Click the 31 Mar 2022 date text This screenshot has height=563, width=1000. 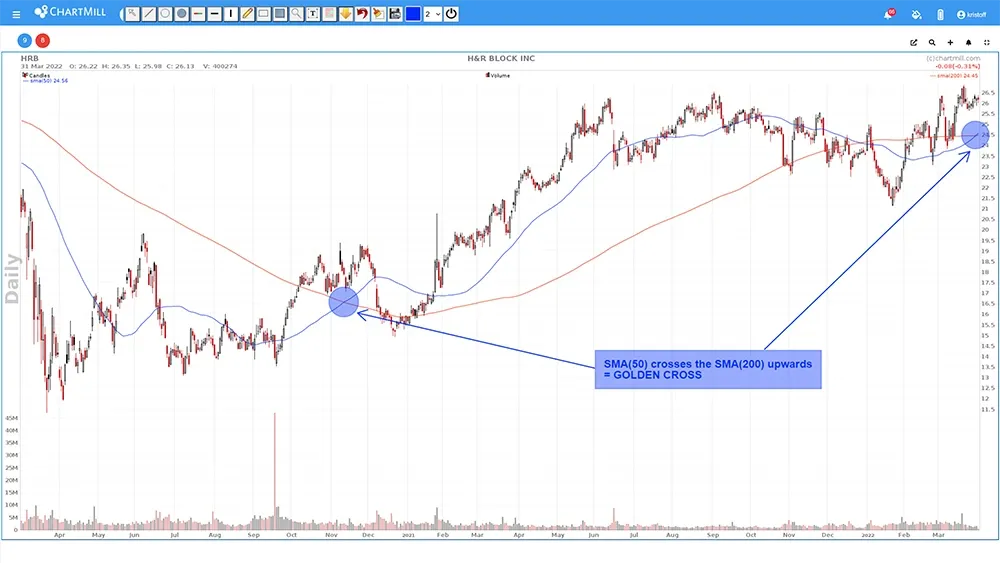tap(41, 66)
